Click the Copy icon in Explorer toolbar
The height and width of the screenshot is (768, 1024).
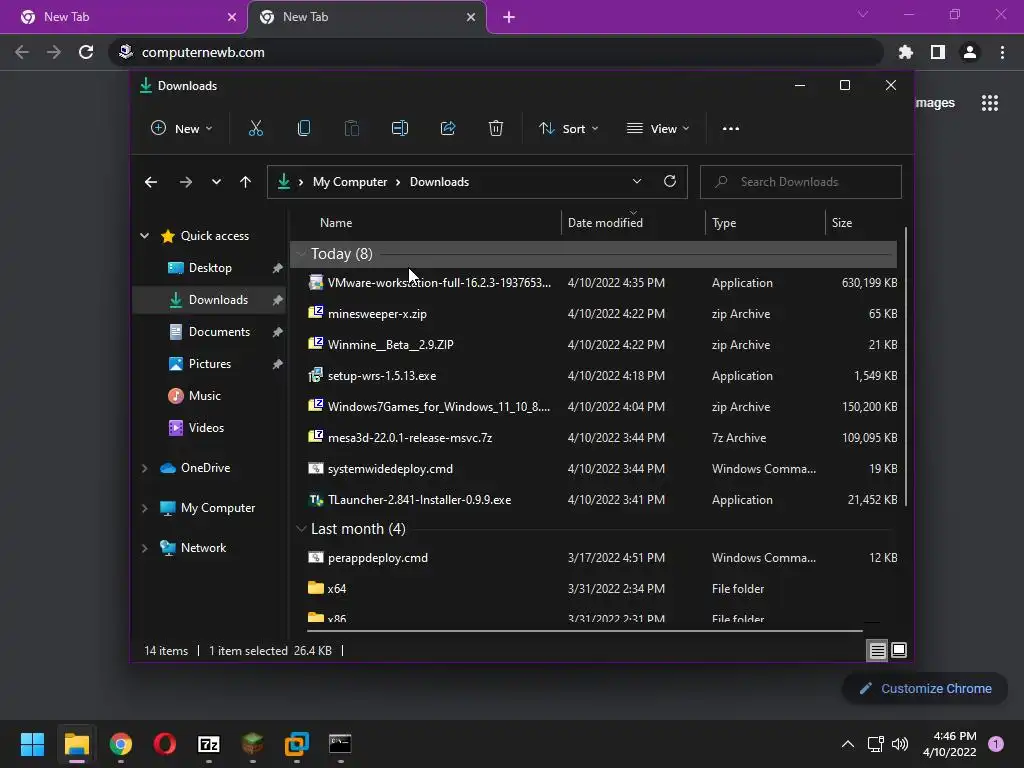pos(304,129)
